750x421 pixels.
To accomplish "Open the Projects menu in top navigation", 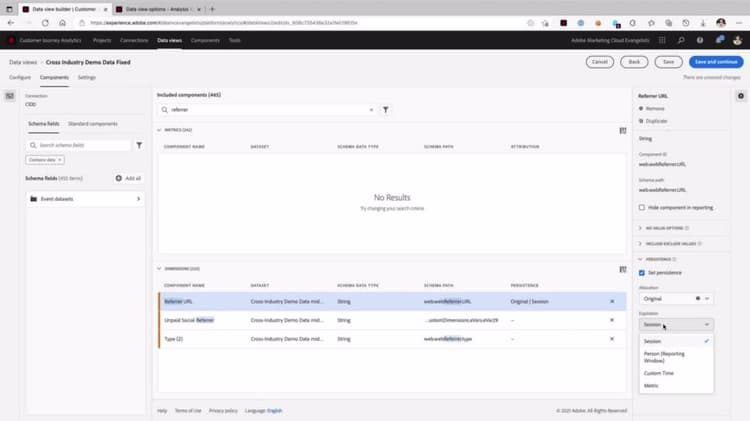I will coord(102,40).
